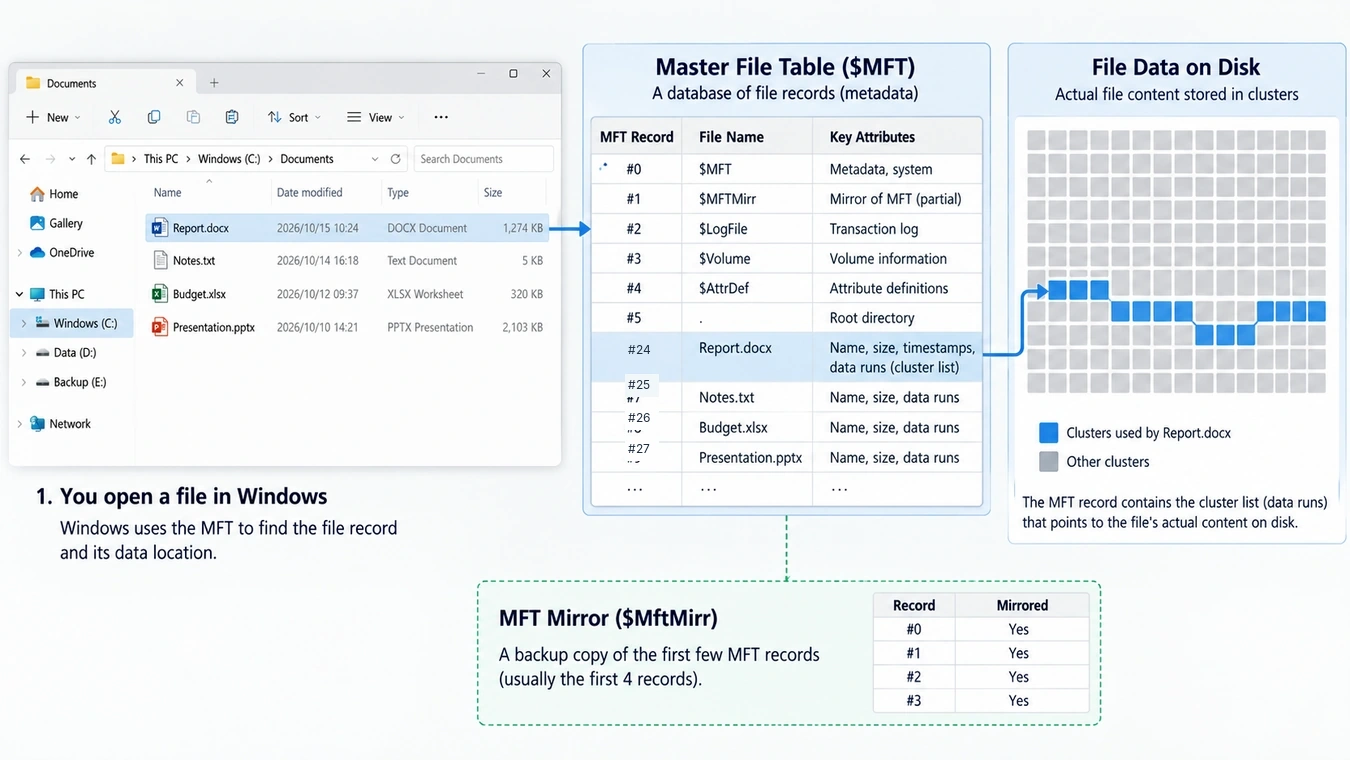Open the three-dots See more menu
Viewport: 1350px width, 760px height.
441,117
